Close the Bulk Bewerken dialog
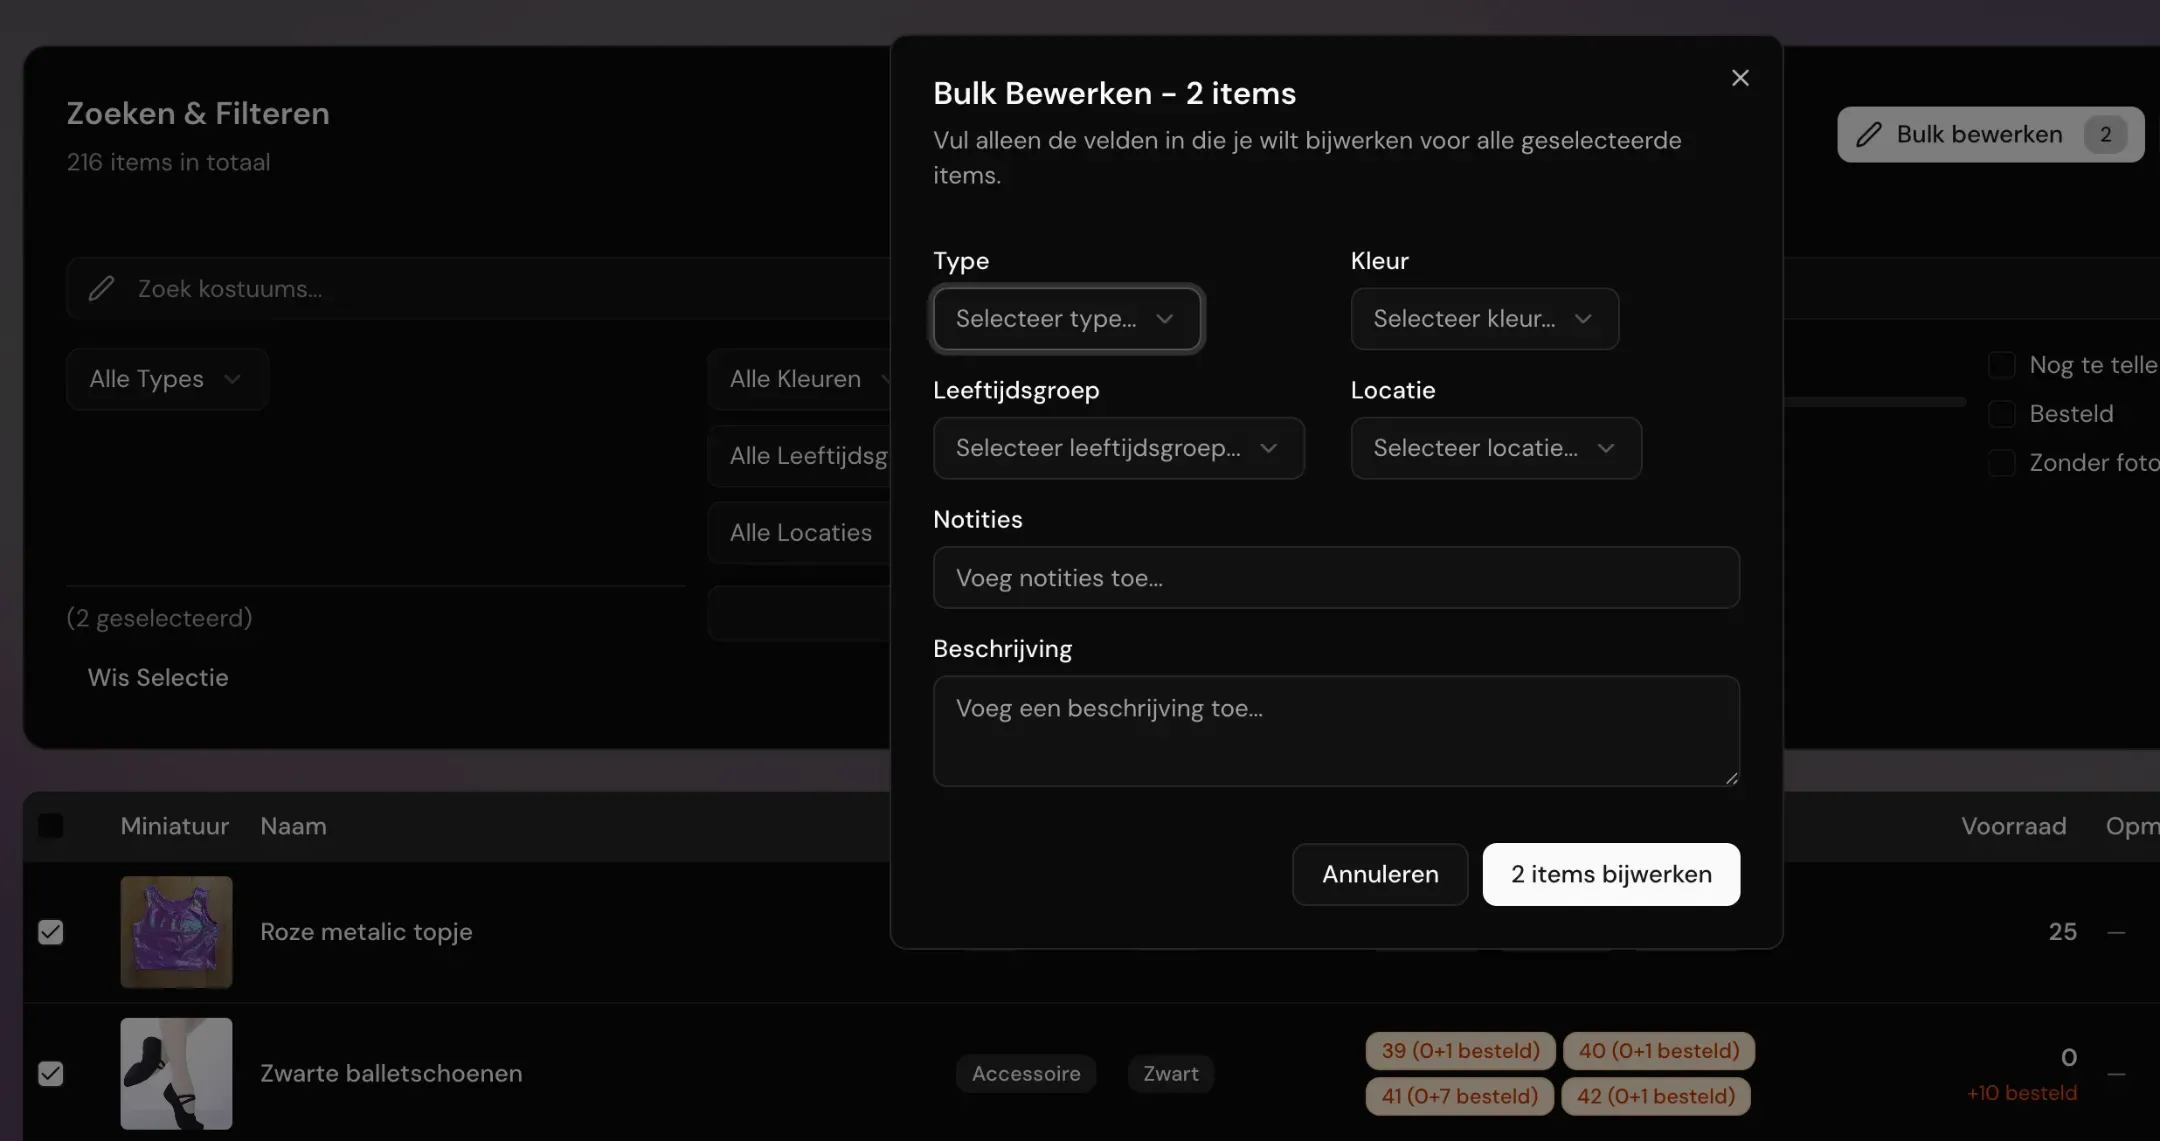The image size is (2160, 1141). 1740,78
